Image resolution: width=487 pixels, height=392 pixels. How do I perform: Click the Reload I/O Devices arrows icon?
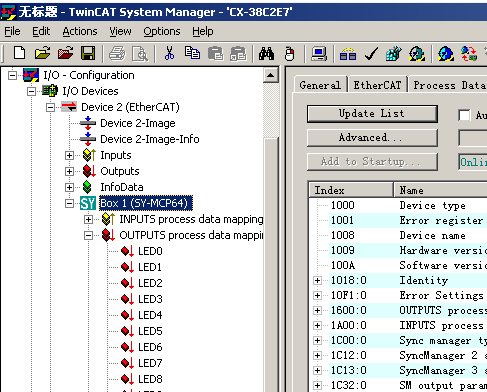(469, 53)
